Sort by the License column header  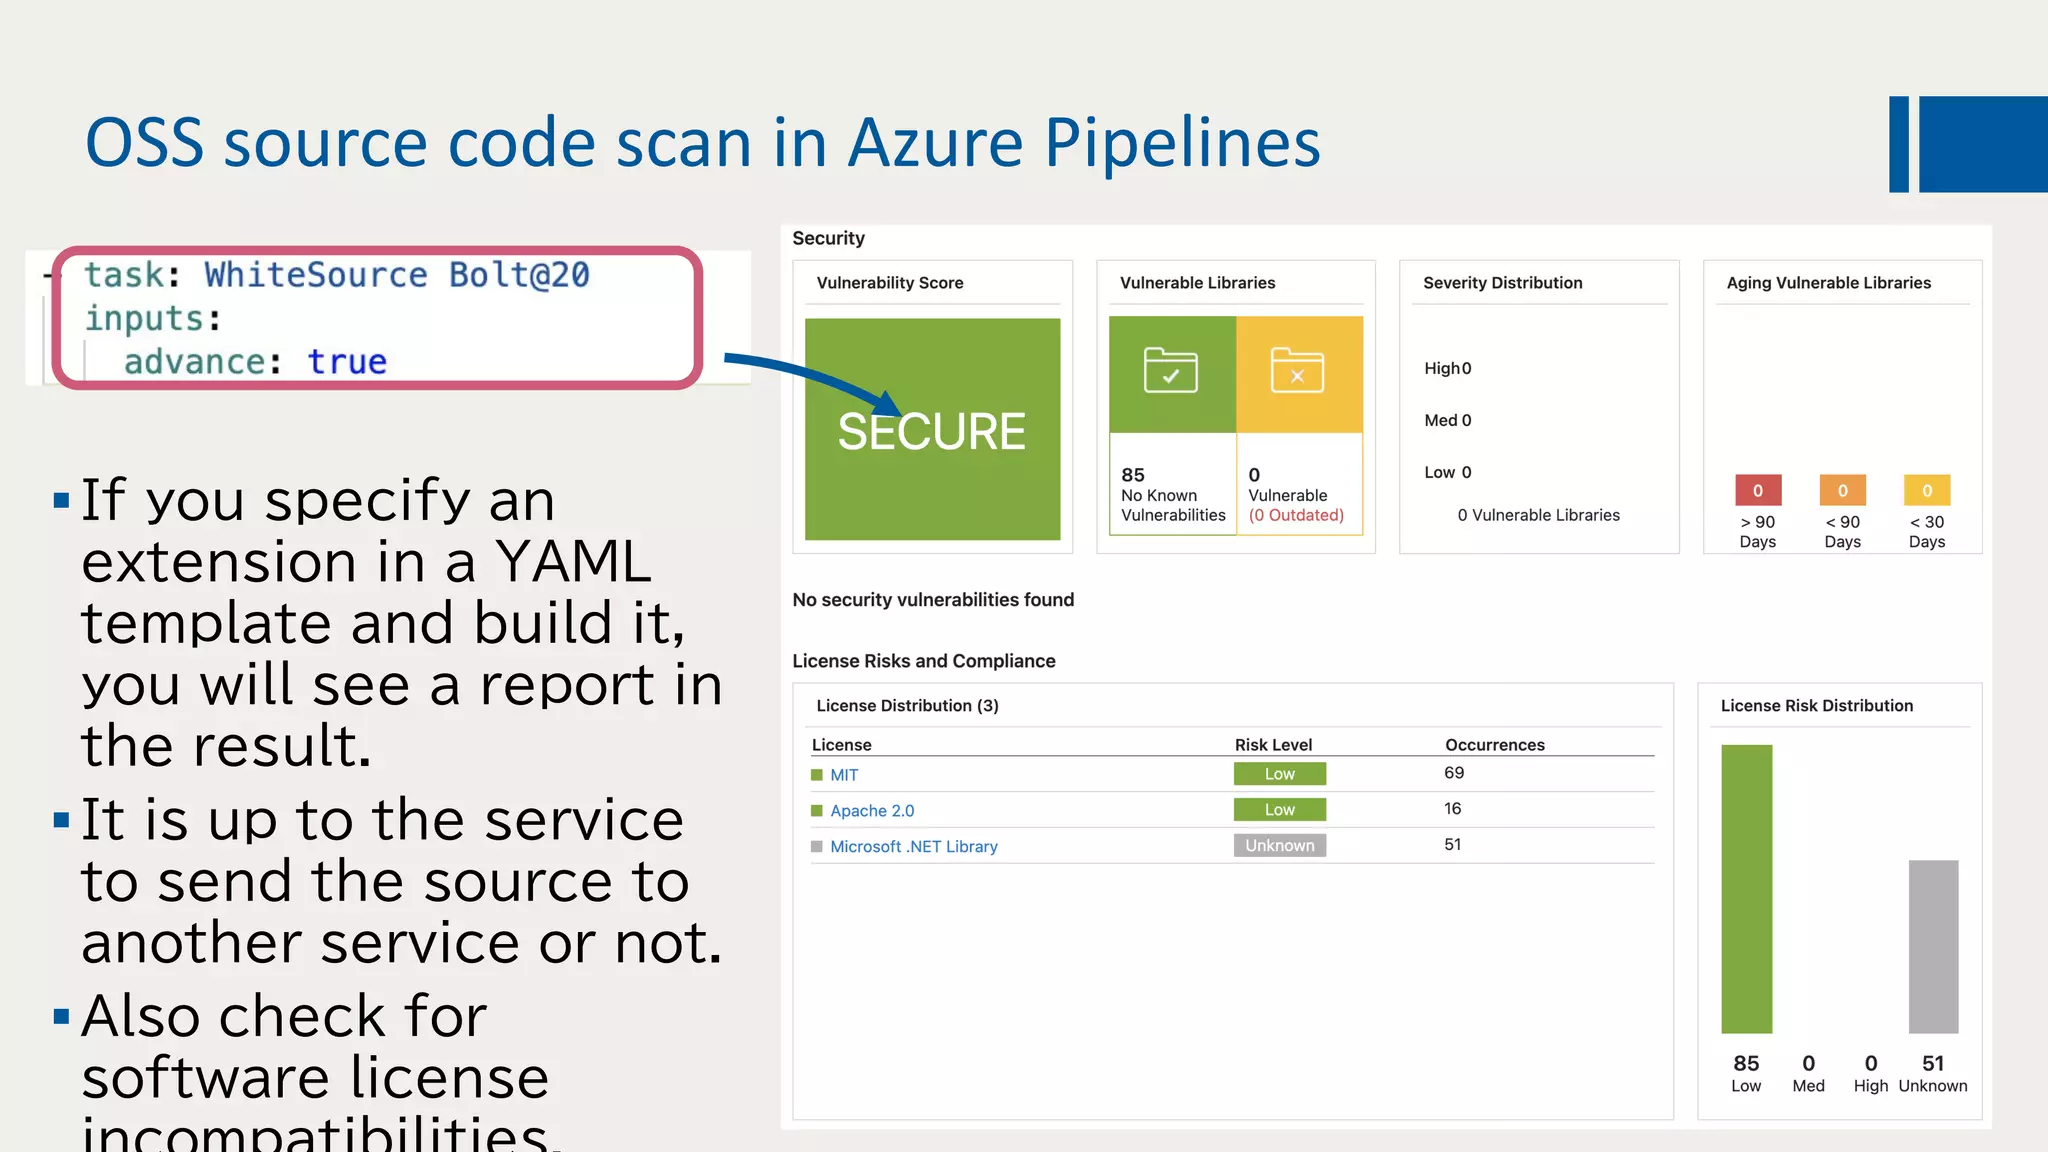841,745
